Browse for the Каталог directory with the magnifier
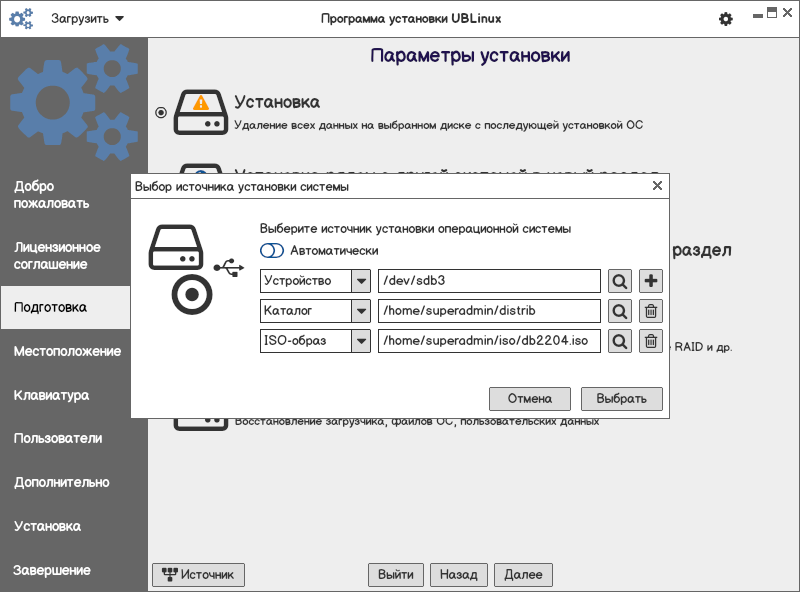This screenshot has width=800, height=592. pyautogui.click(x=619, y=311)
